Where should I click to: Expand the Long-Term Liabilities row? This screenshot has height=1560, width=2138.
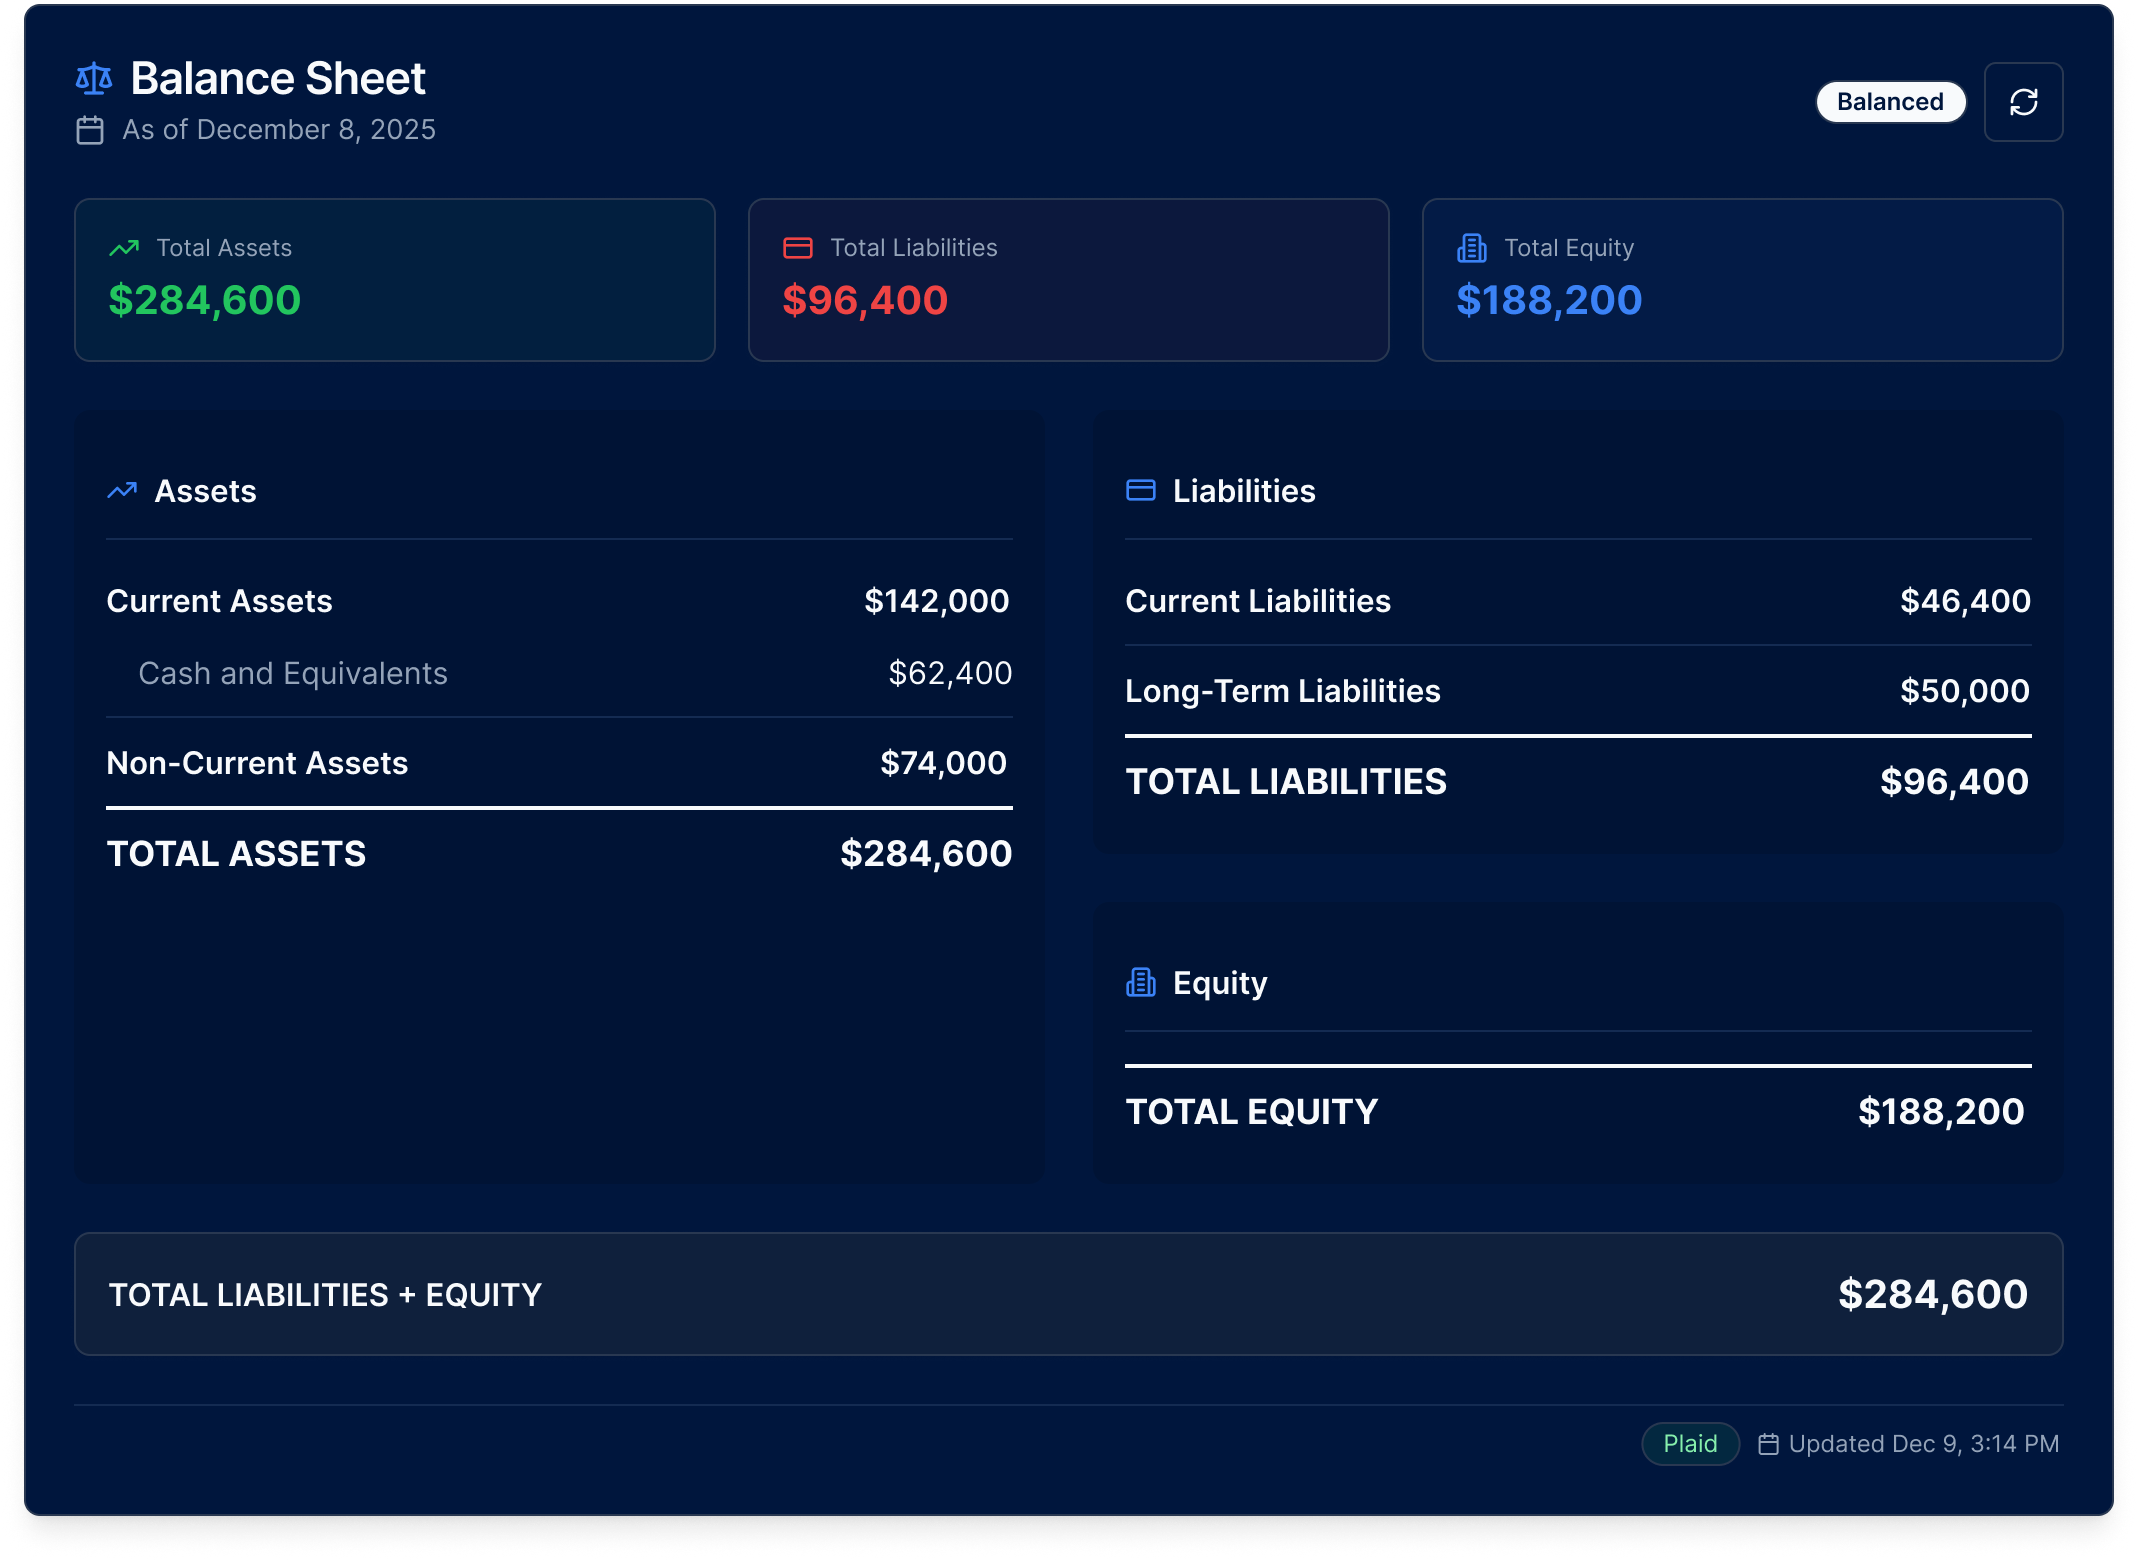point(1577,691)
